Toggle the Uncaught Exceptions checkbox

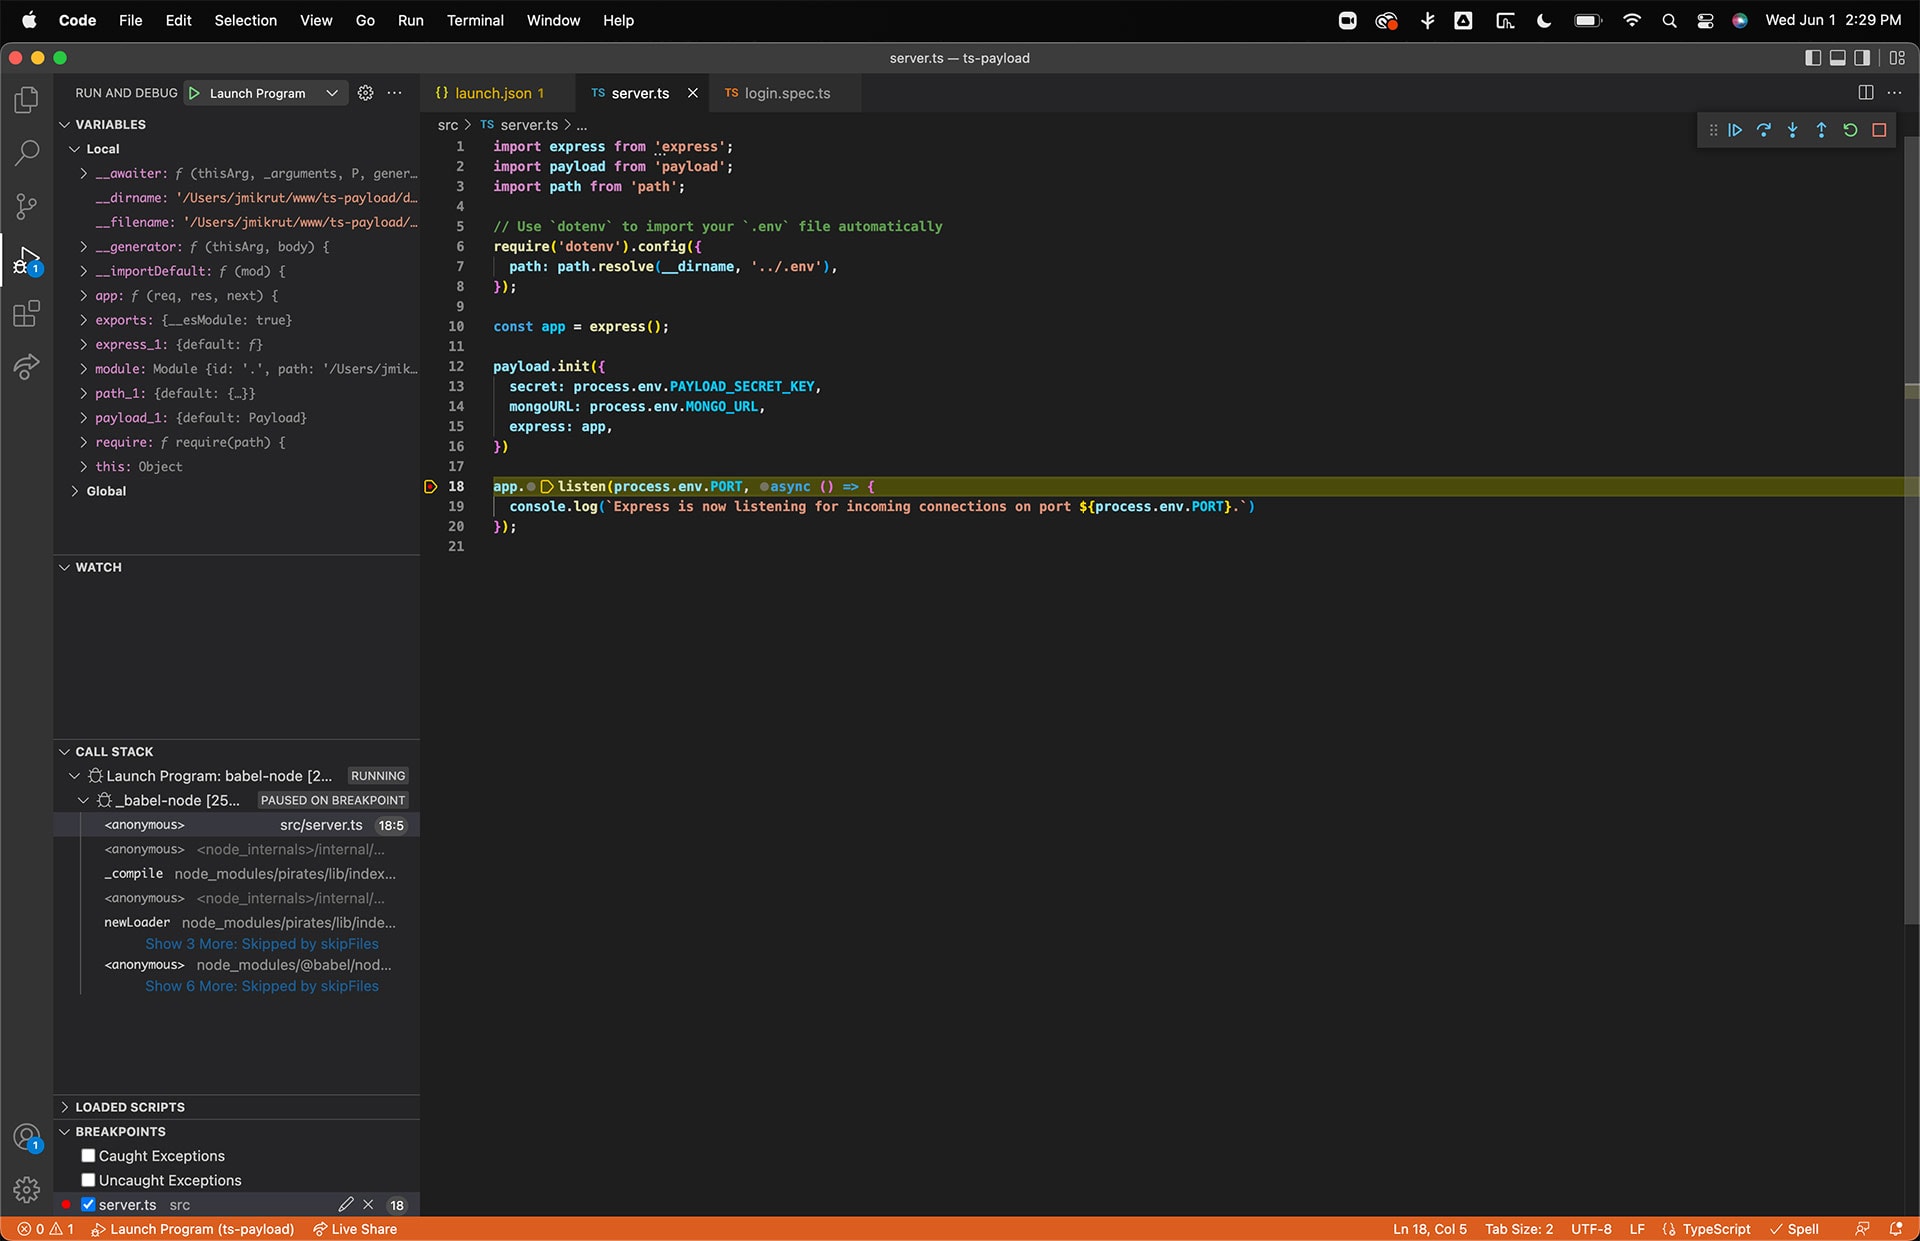coord(88,1179)
